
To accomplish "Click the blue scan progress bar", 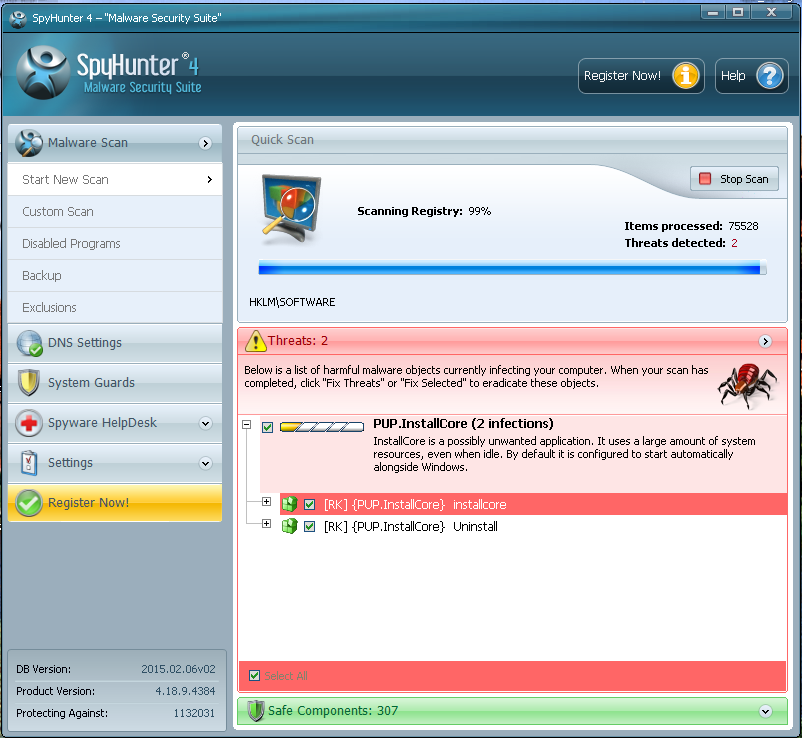I will (x=512, y=268).
